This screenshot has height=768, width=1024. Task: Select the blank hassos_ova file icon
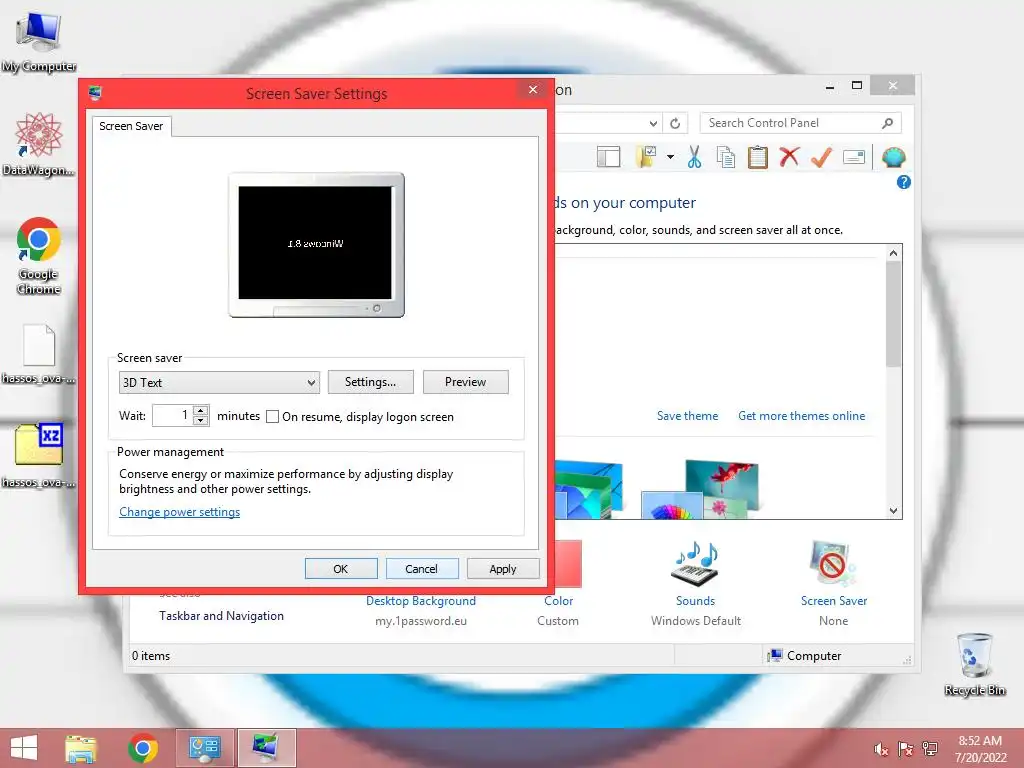tap(39, 353)
